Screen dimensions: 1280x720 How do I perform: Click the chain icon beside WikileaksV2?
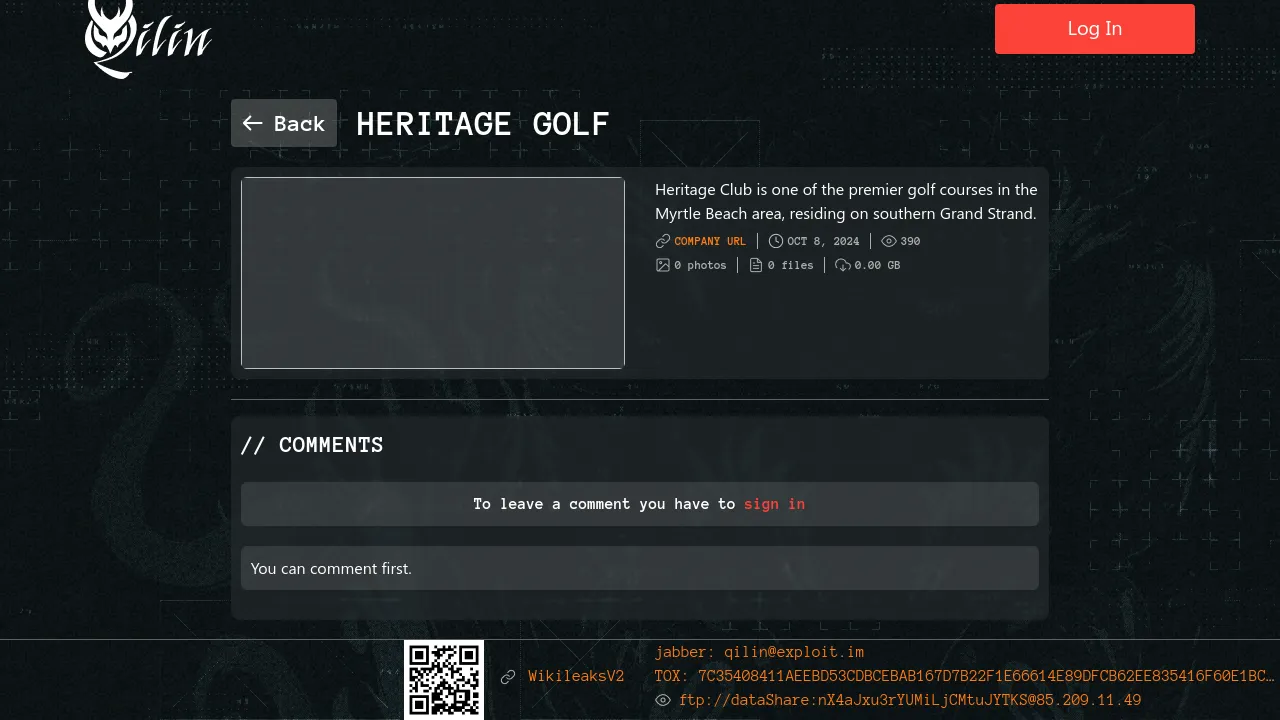pyautogui.click(x=508, y=677)
